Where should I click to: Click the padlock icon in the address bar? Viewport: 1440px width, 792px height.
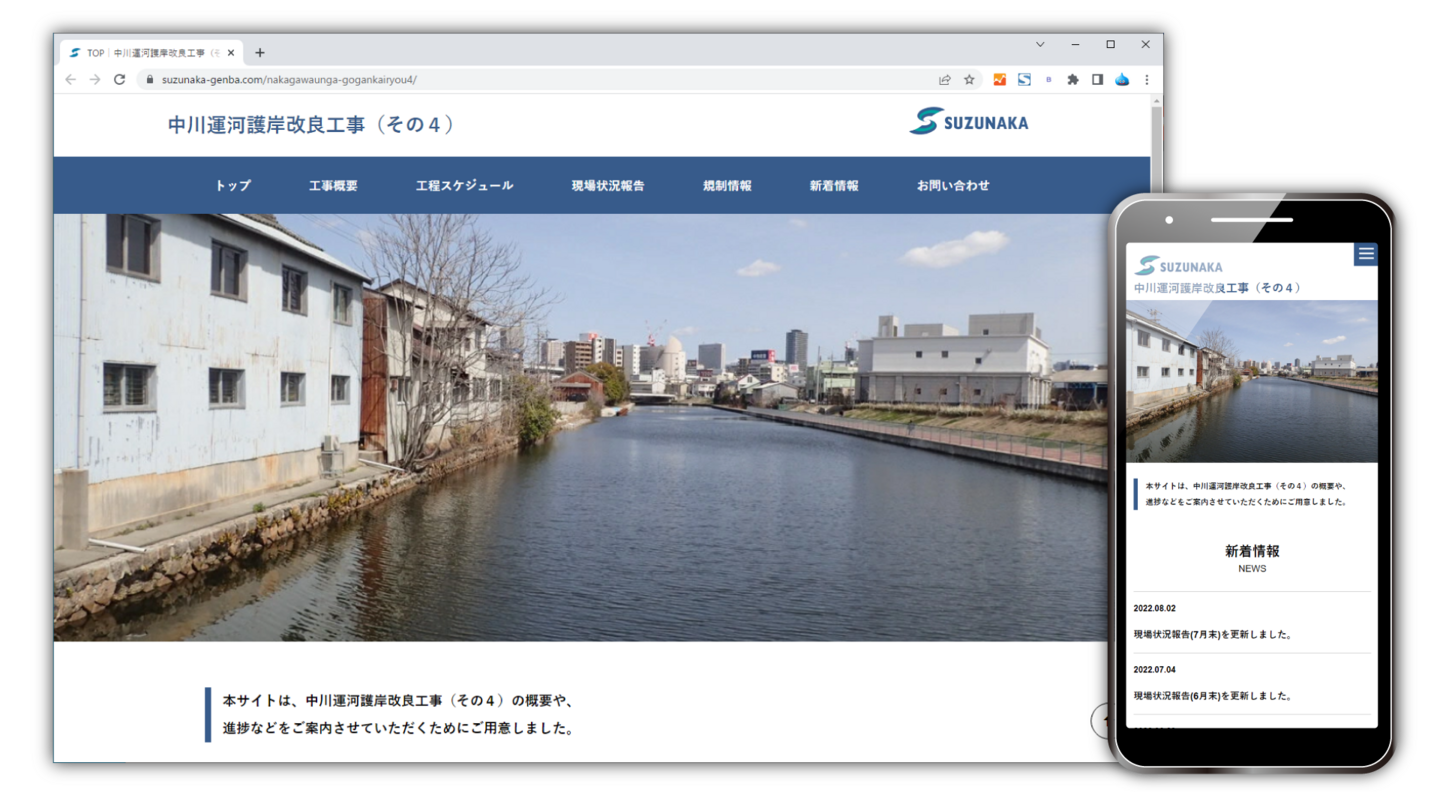pyautogui.click(x=148, y=79)
